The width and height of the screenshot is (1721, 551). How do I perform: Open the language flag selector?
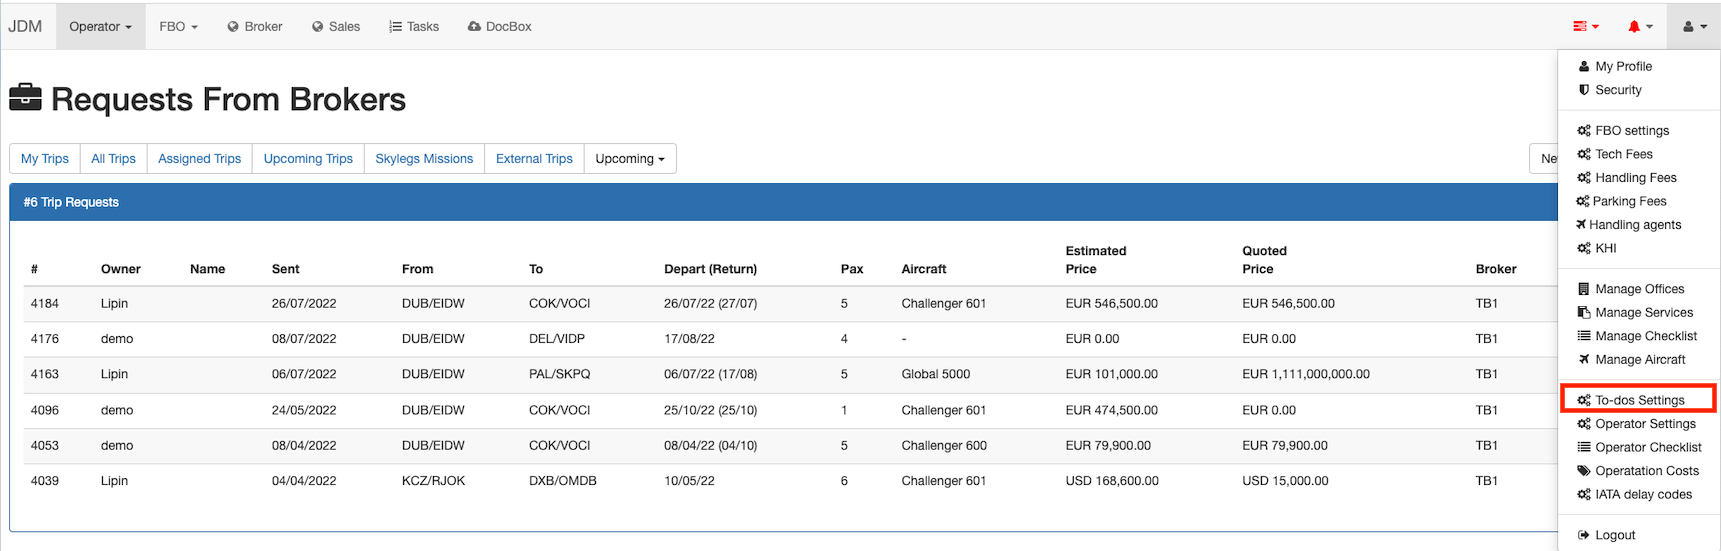1585,27
